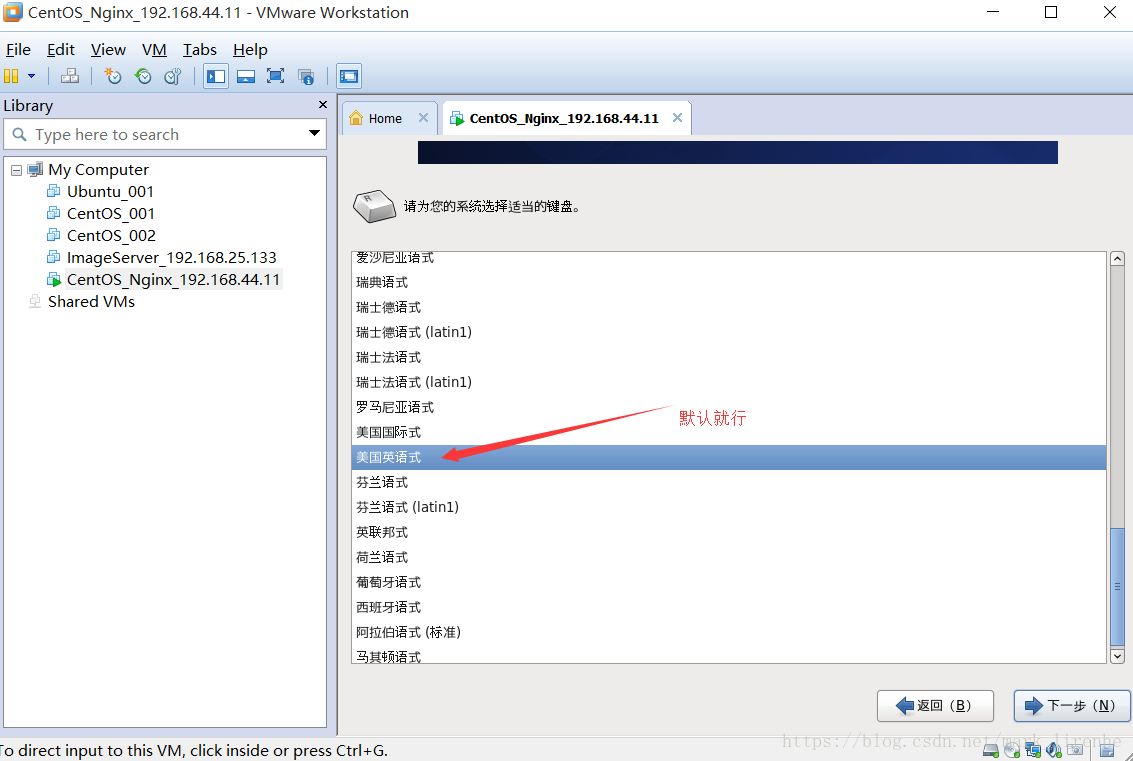This screenshot has height=761, width=1133.
Task: Click the Revert to Snapshot toolbar icon
Action: point(143,76)
